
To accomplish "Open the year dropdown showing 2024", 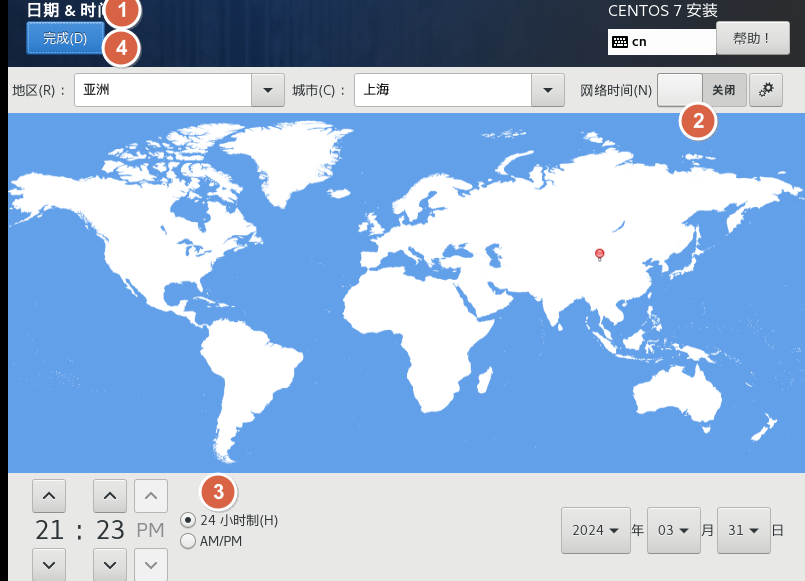I will [596, 530].
